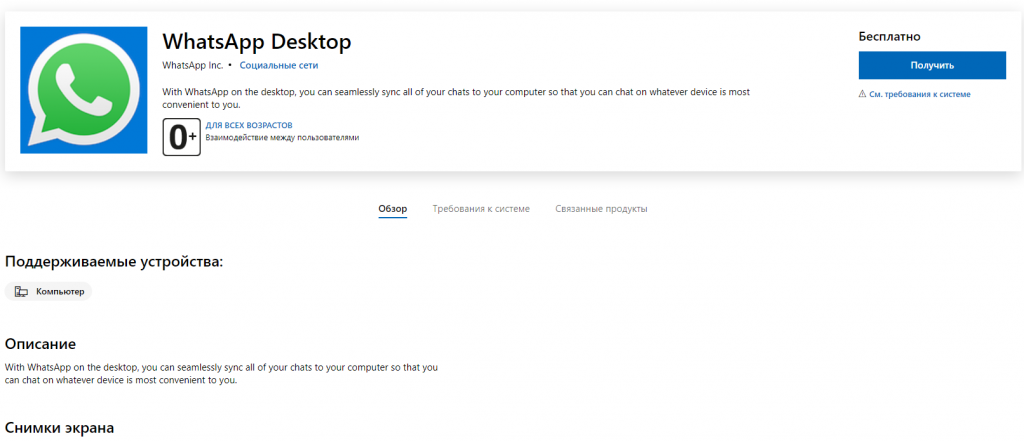Viewport: 1024px width, 441px height.
Task: Switch to the Требования к системе tab
Action: (481, 209)
